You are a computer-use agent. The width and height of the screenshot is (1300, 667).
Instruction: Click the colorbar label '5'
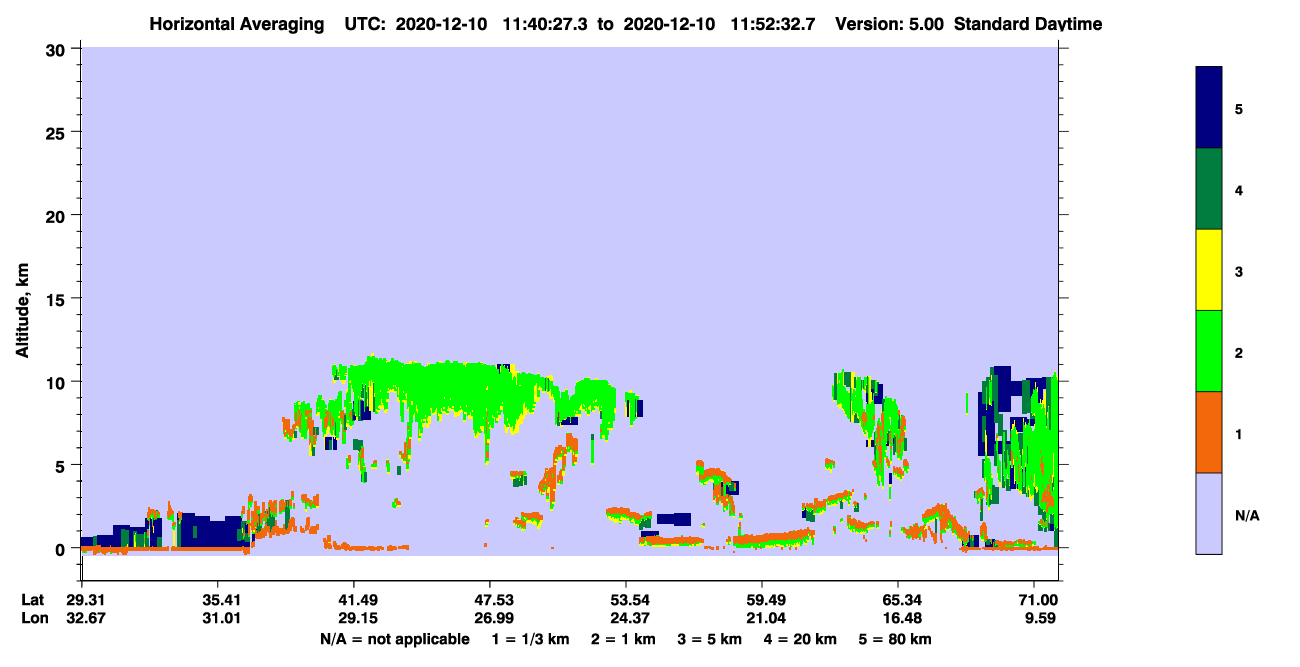pyautogui.click(x=1239, y=109)
